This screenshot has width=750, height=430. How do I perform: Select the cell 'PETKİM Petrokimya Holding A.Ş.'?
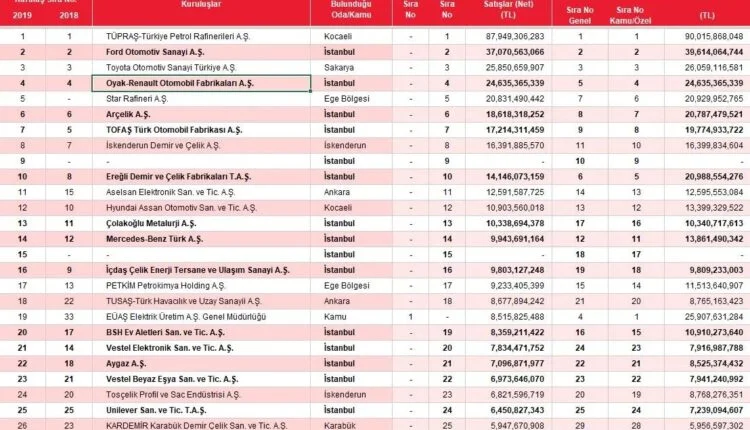point(201,286)
